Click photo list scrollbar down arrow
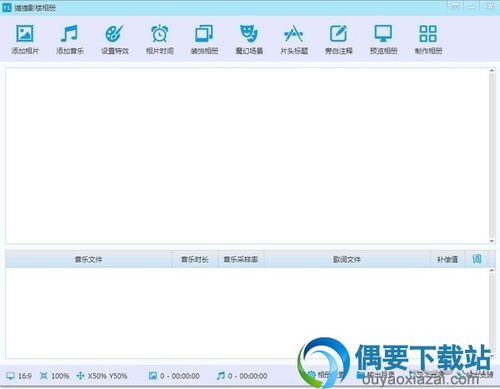Screen dimensions: 500x389 [492, 241]
